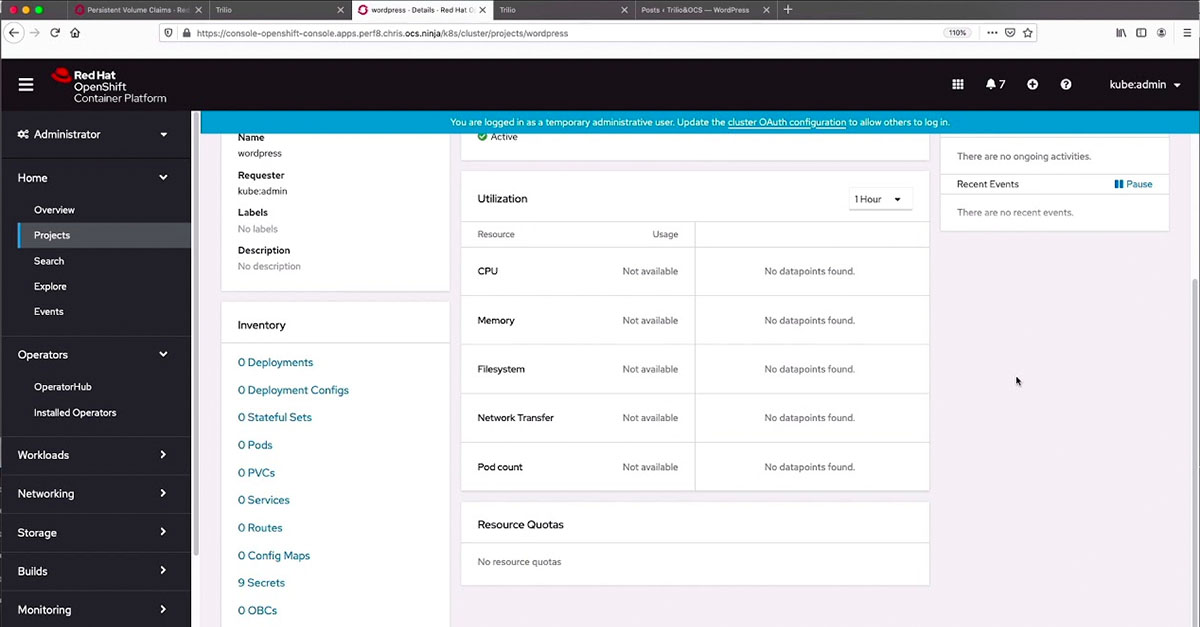Click the browser home icon
The width and height of the screenshot is (1200, 627).
point(75,32)
